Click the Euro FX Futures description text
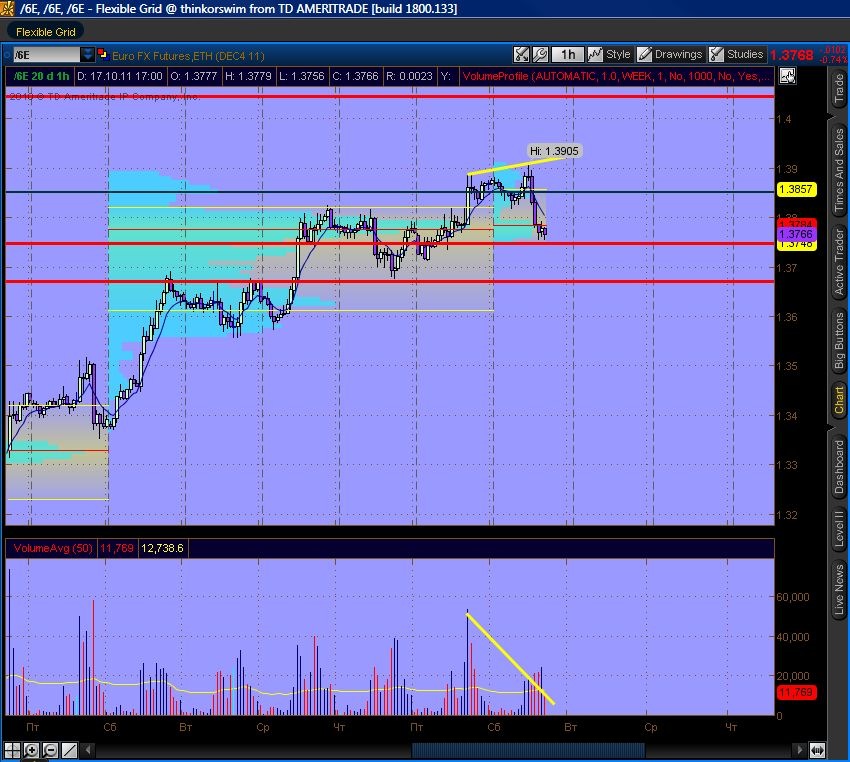The width and height of the screenshot is (850, 762). click(188, 55)
